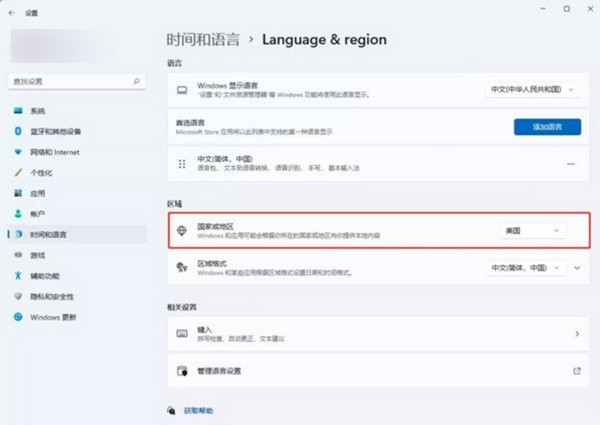Open the 键入 typing settings row
Viewport: 600px width, 425px height.
point(378,334)
